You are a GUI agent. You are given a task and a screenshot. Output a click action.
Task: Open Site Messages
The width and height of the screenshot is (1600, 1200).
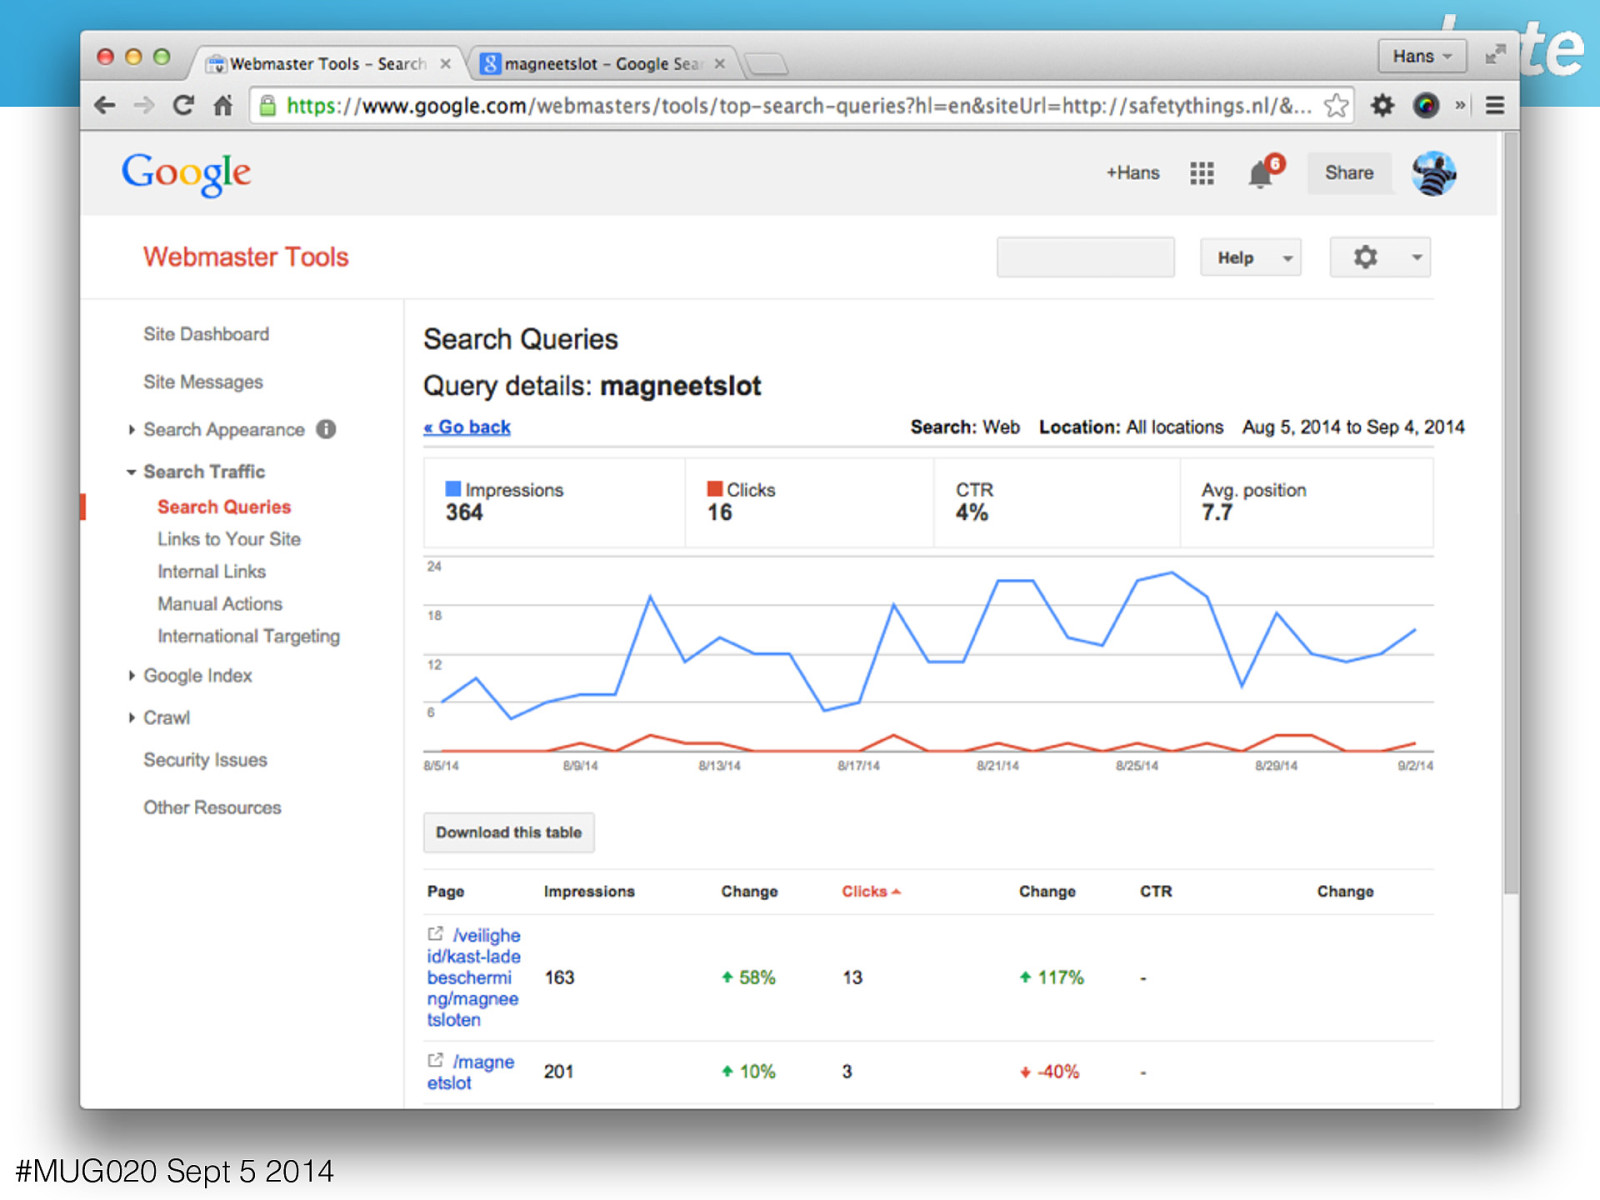(x=203, y=382)
